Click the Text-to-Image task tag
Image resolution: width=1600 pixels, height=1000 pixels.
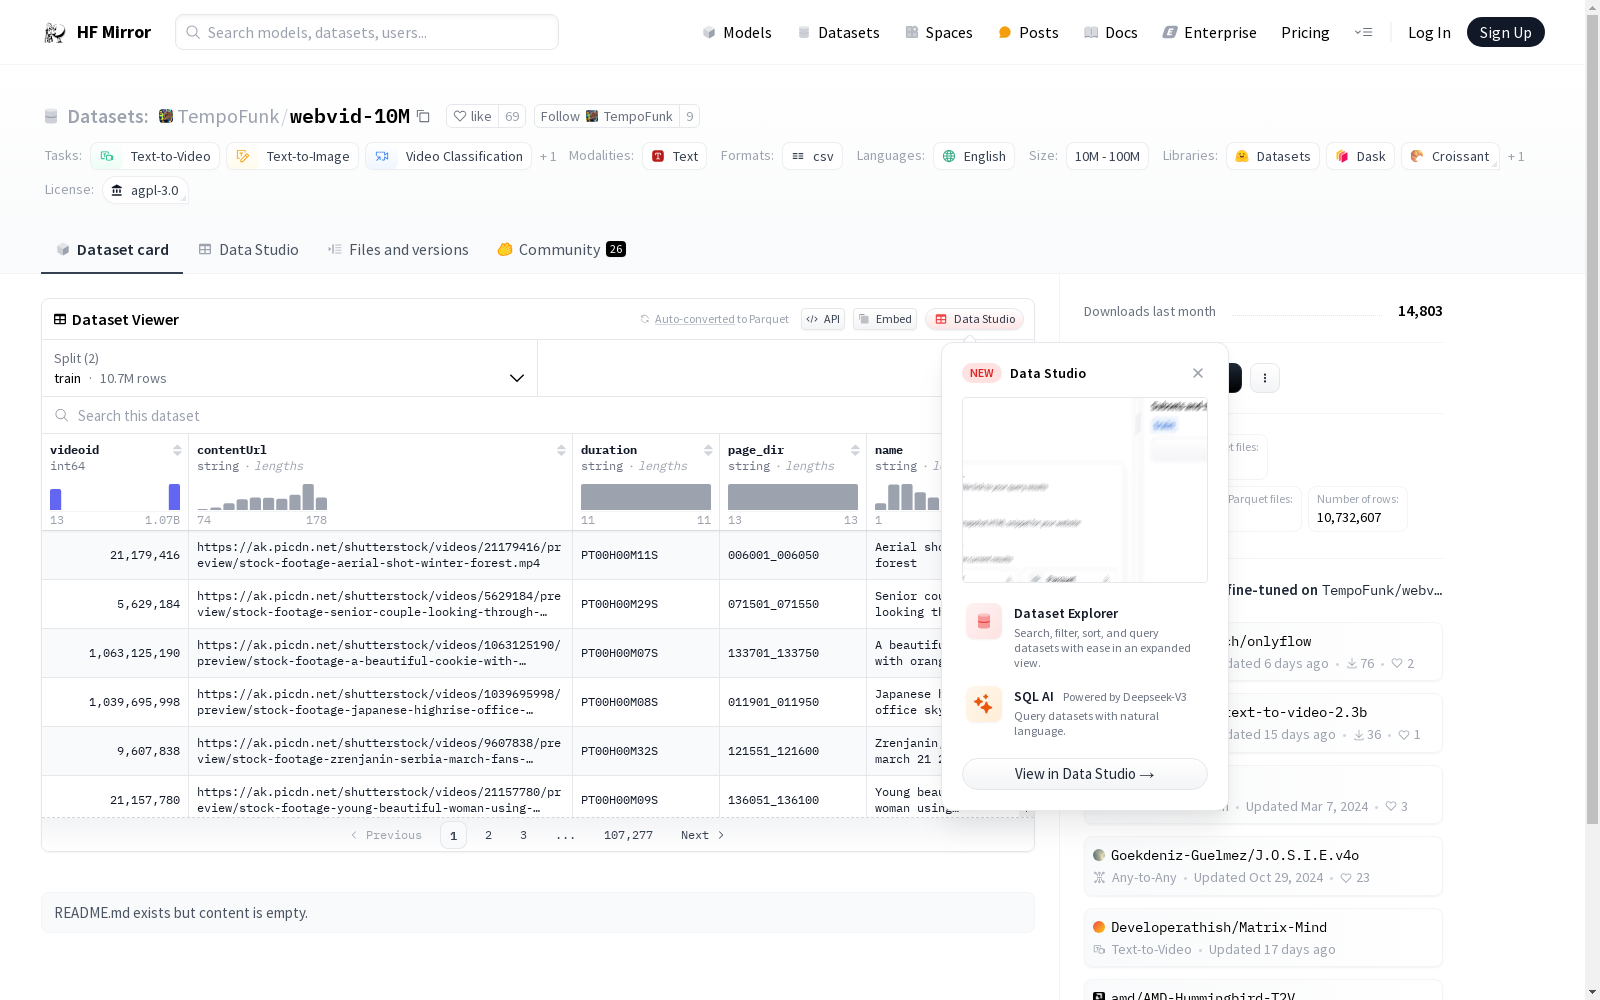click(x=292, y=156)
